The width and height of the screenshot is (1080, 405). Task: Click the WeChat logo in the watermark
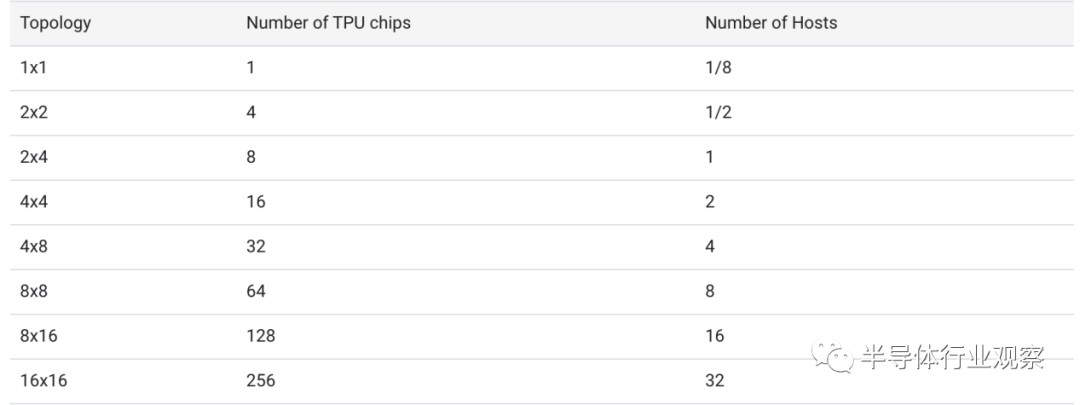click(832, 357)
